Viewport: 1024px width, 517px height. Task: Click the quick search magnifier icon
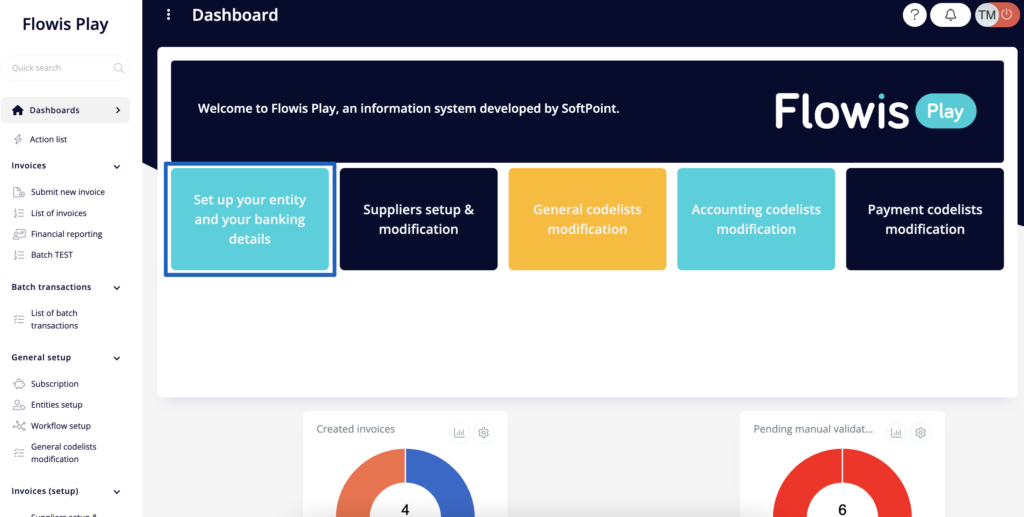(119, 68)
